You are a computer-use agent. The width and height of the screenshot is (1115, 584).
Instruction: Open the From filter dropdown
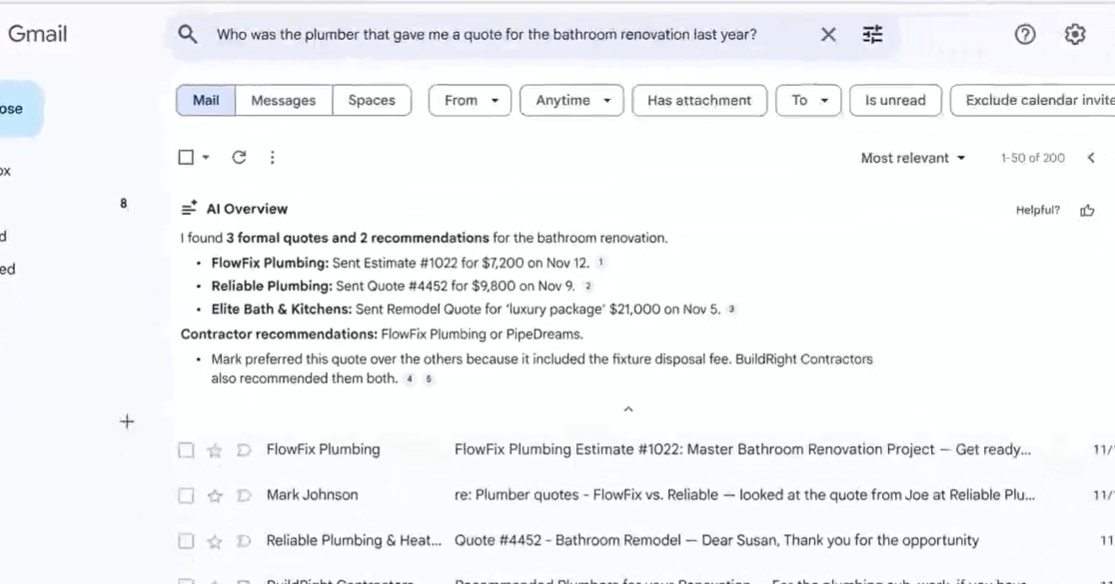coord(470,100)
